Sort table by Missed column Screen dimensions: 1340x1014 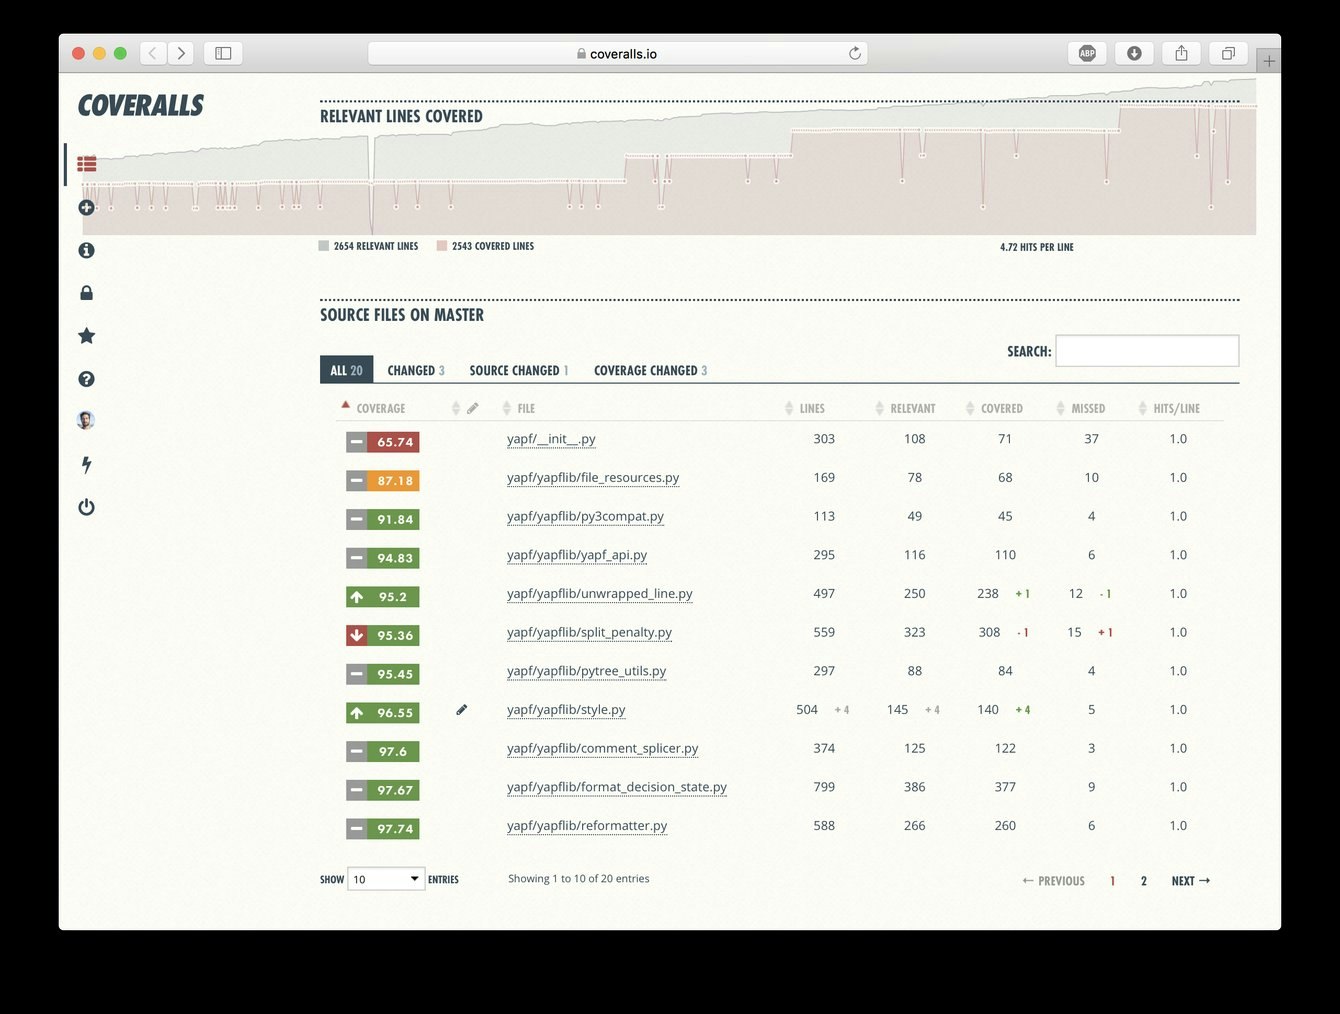click(1088, 408)
